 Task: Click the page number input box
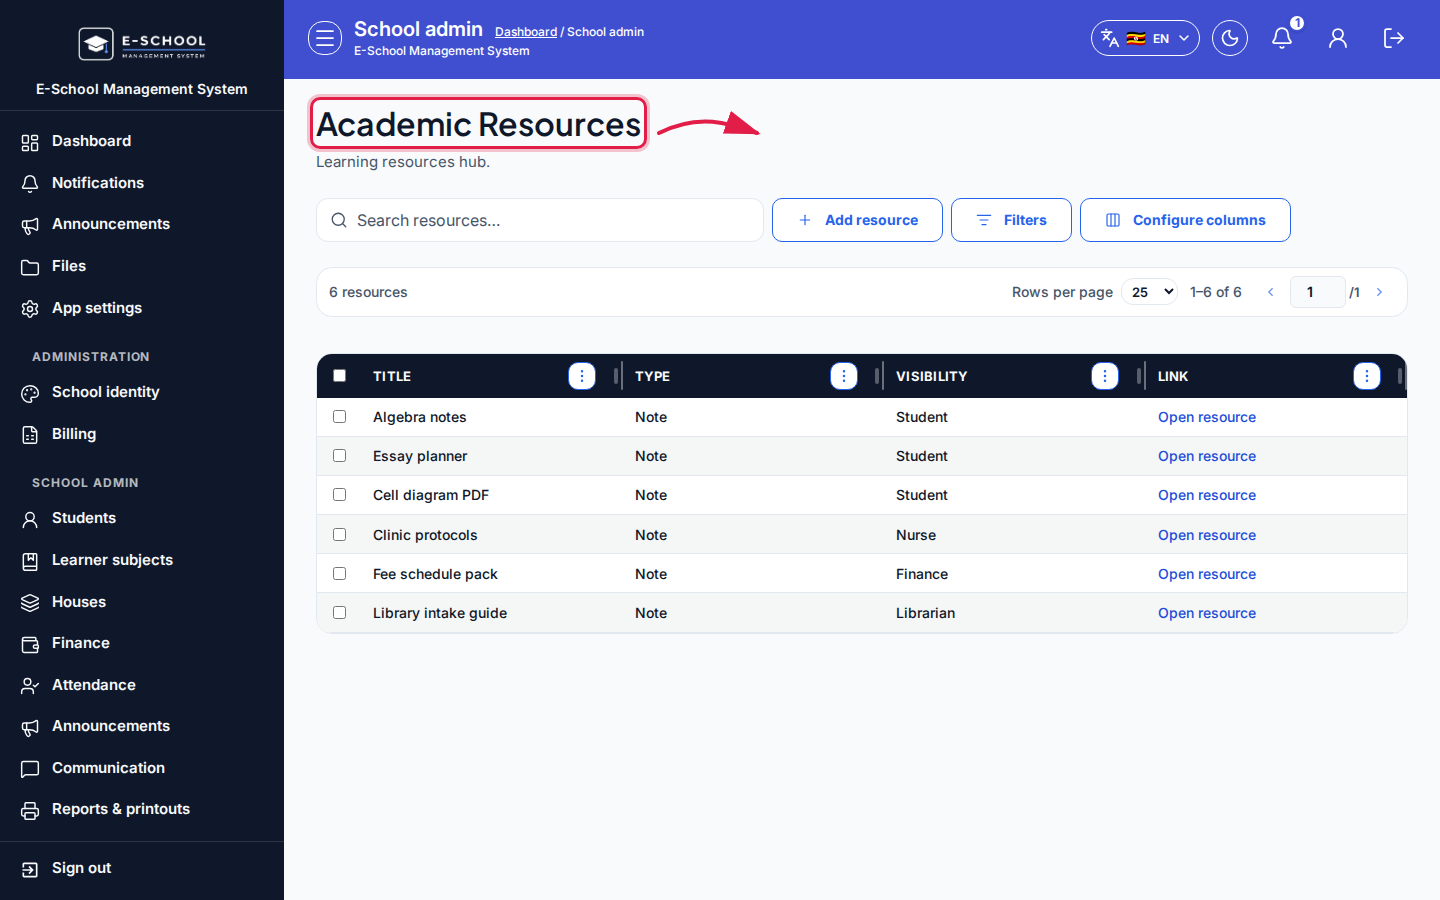click(x=1317, y=292)
